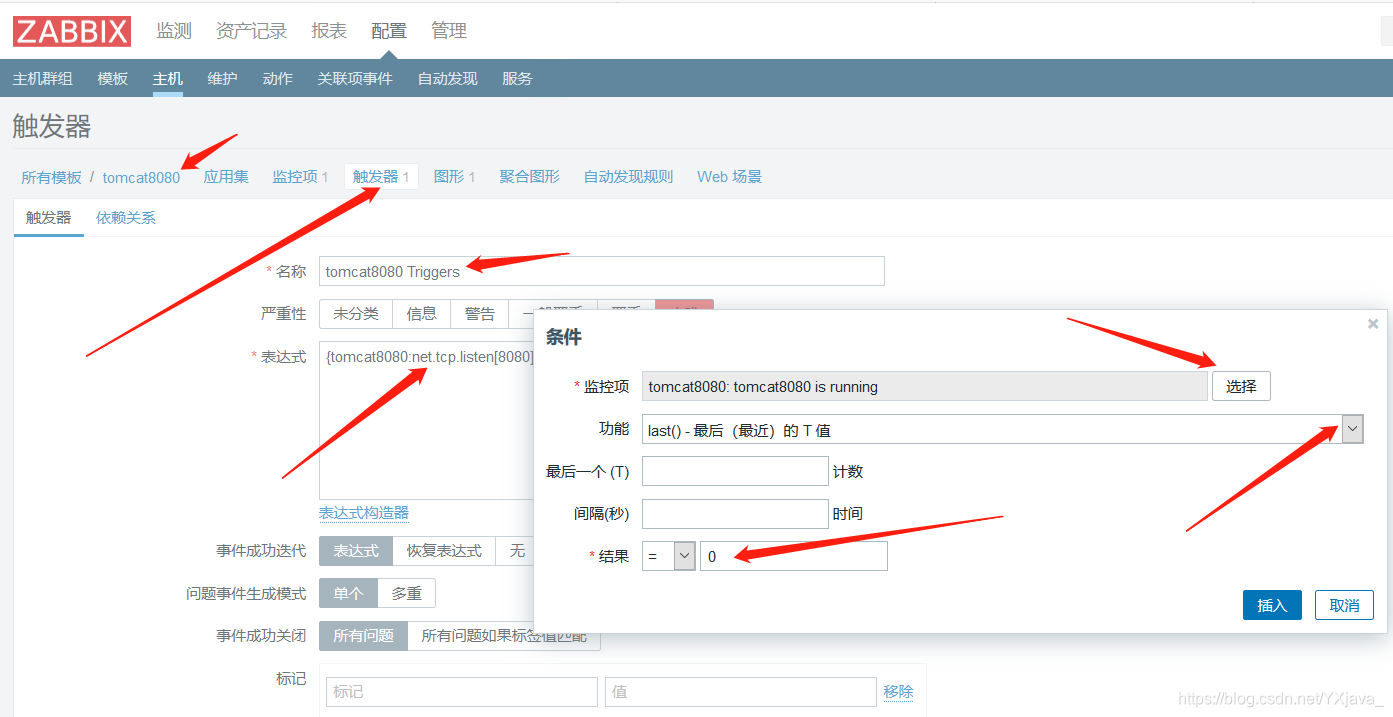
Task: Click the 名称 field with tomcat8080 Triggers
Action: tap(602, 271)
